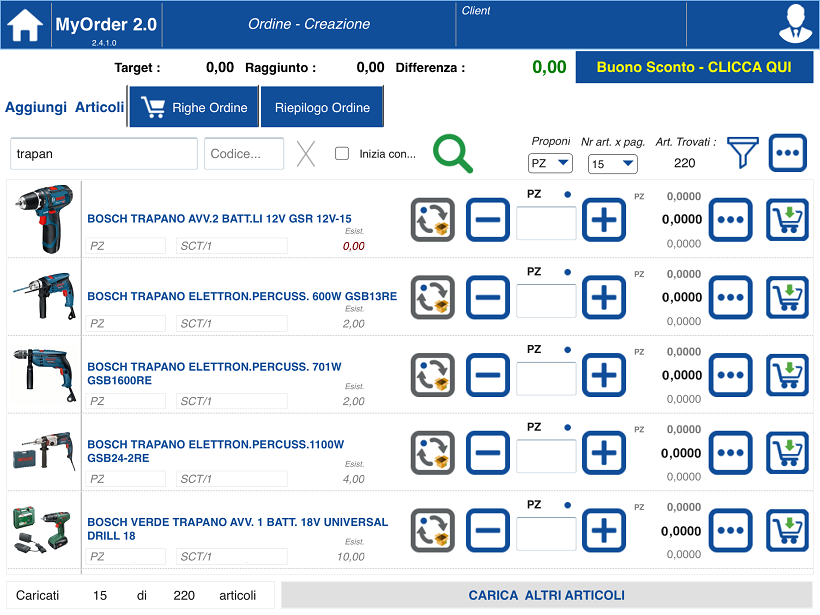Open details dots for GSR 12V-15
The image size is (820, 615).
coord(731,220)
